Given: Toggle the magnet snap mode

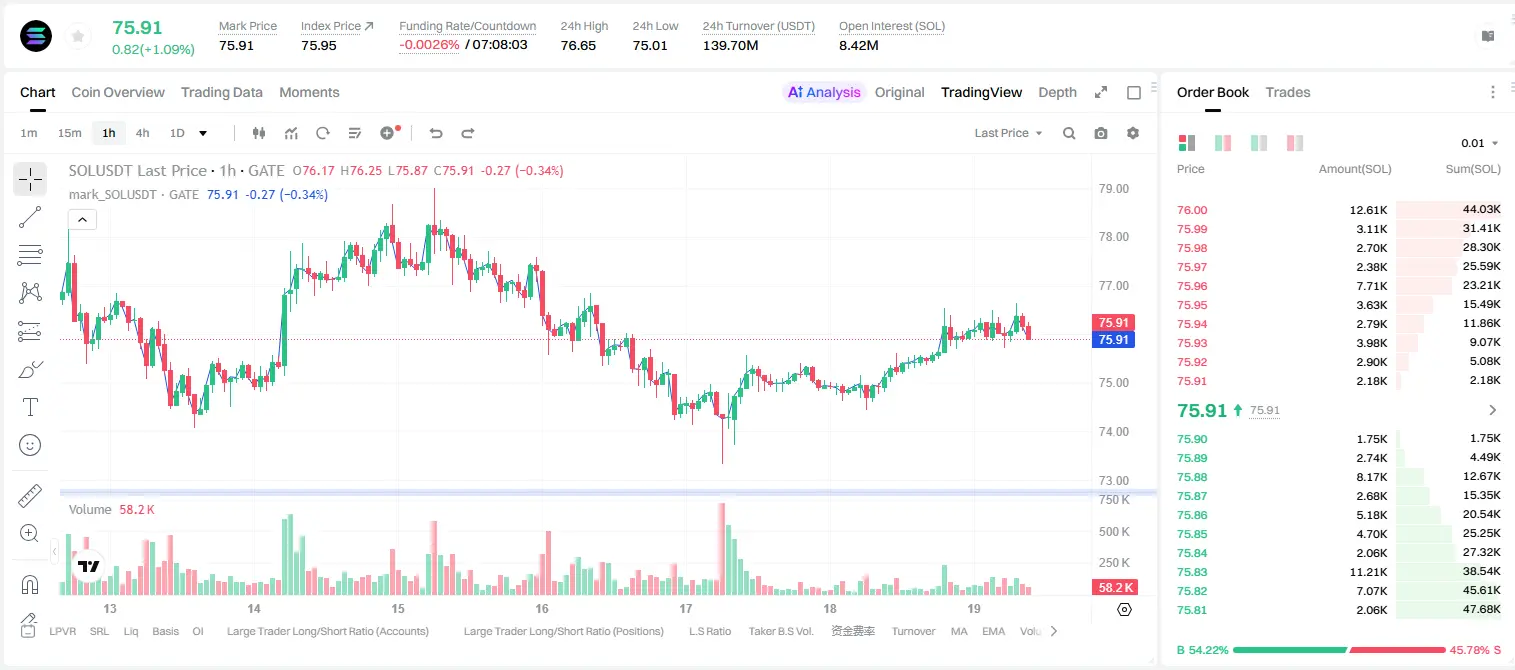Looking at the screenshot, I should point(30,584).
